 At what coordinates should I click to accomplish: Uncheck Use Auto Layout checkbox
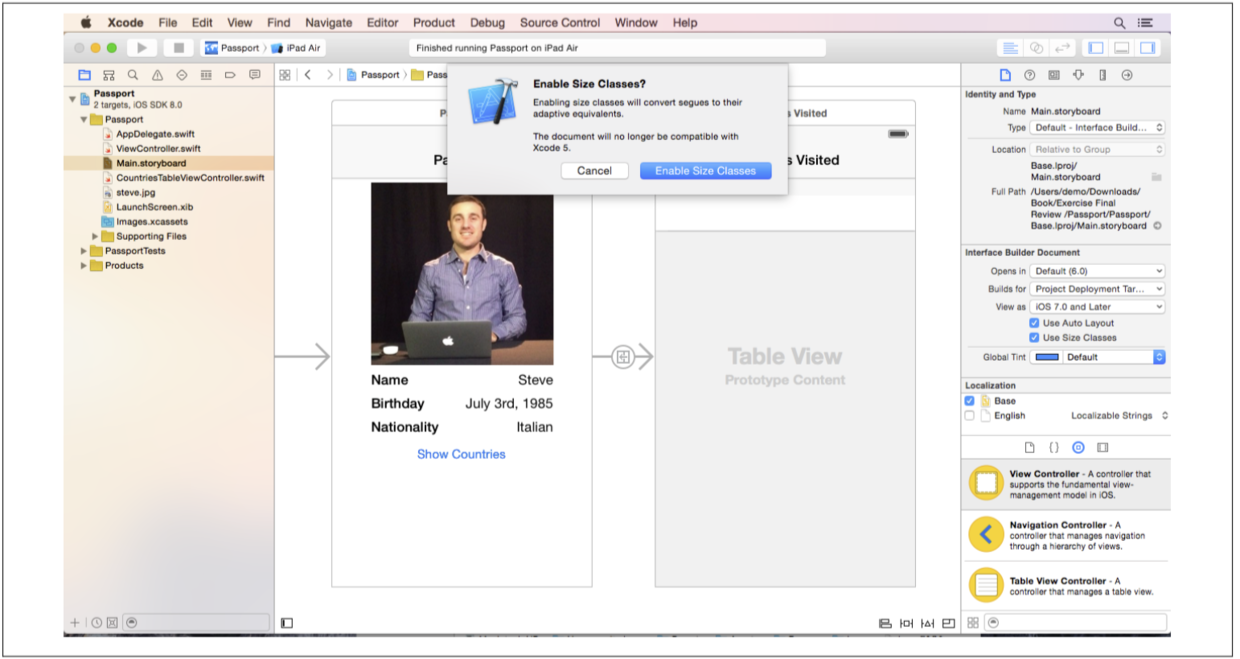coord(1035,323)
